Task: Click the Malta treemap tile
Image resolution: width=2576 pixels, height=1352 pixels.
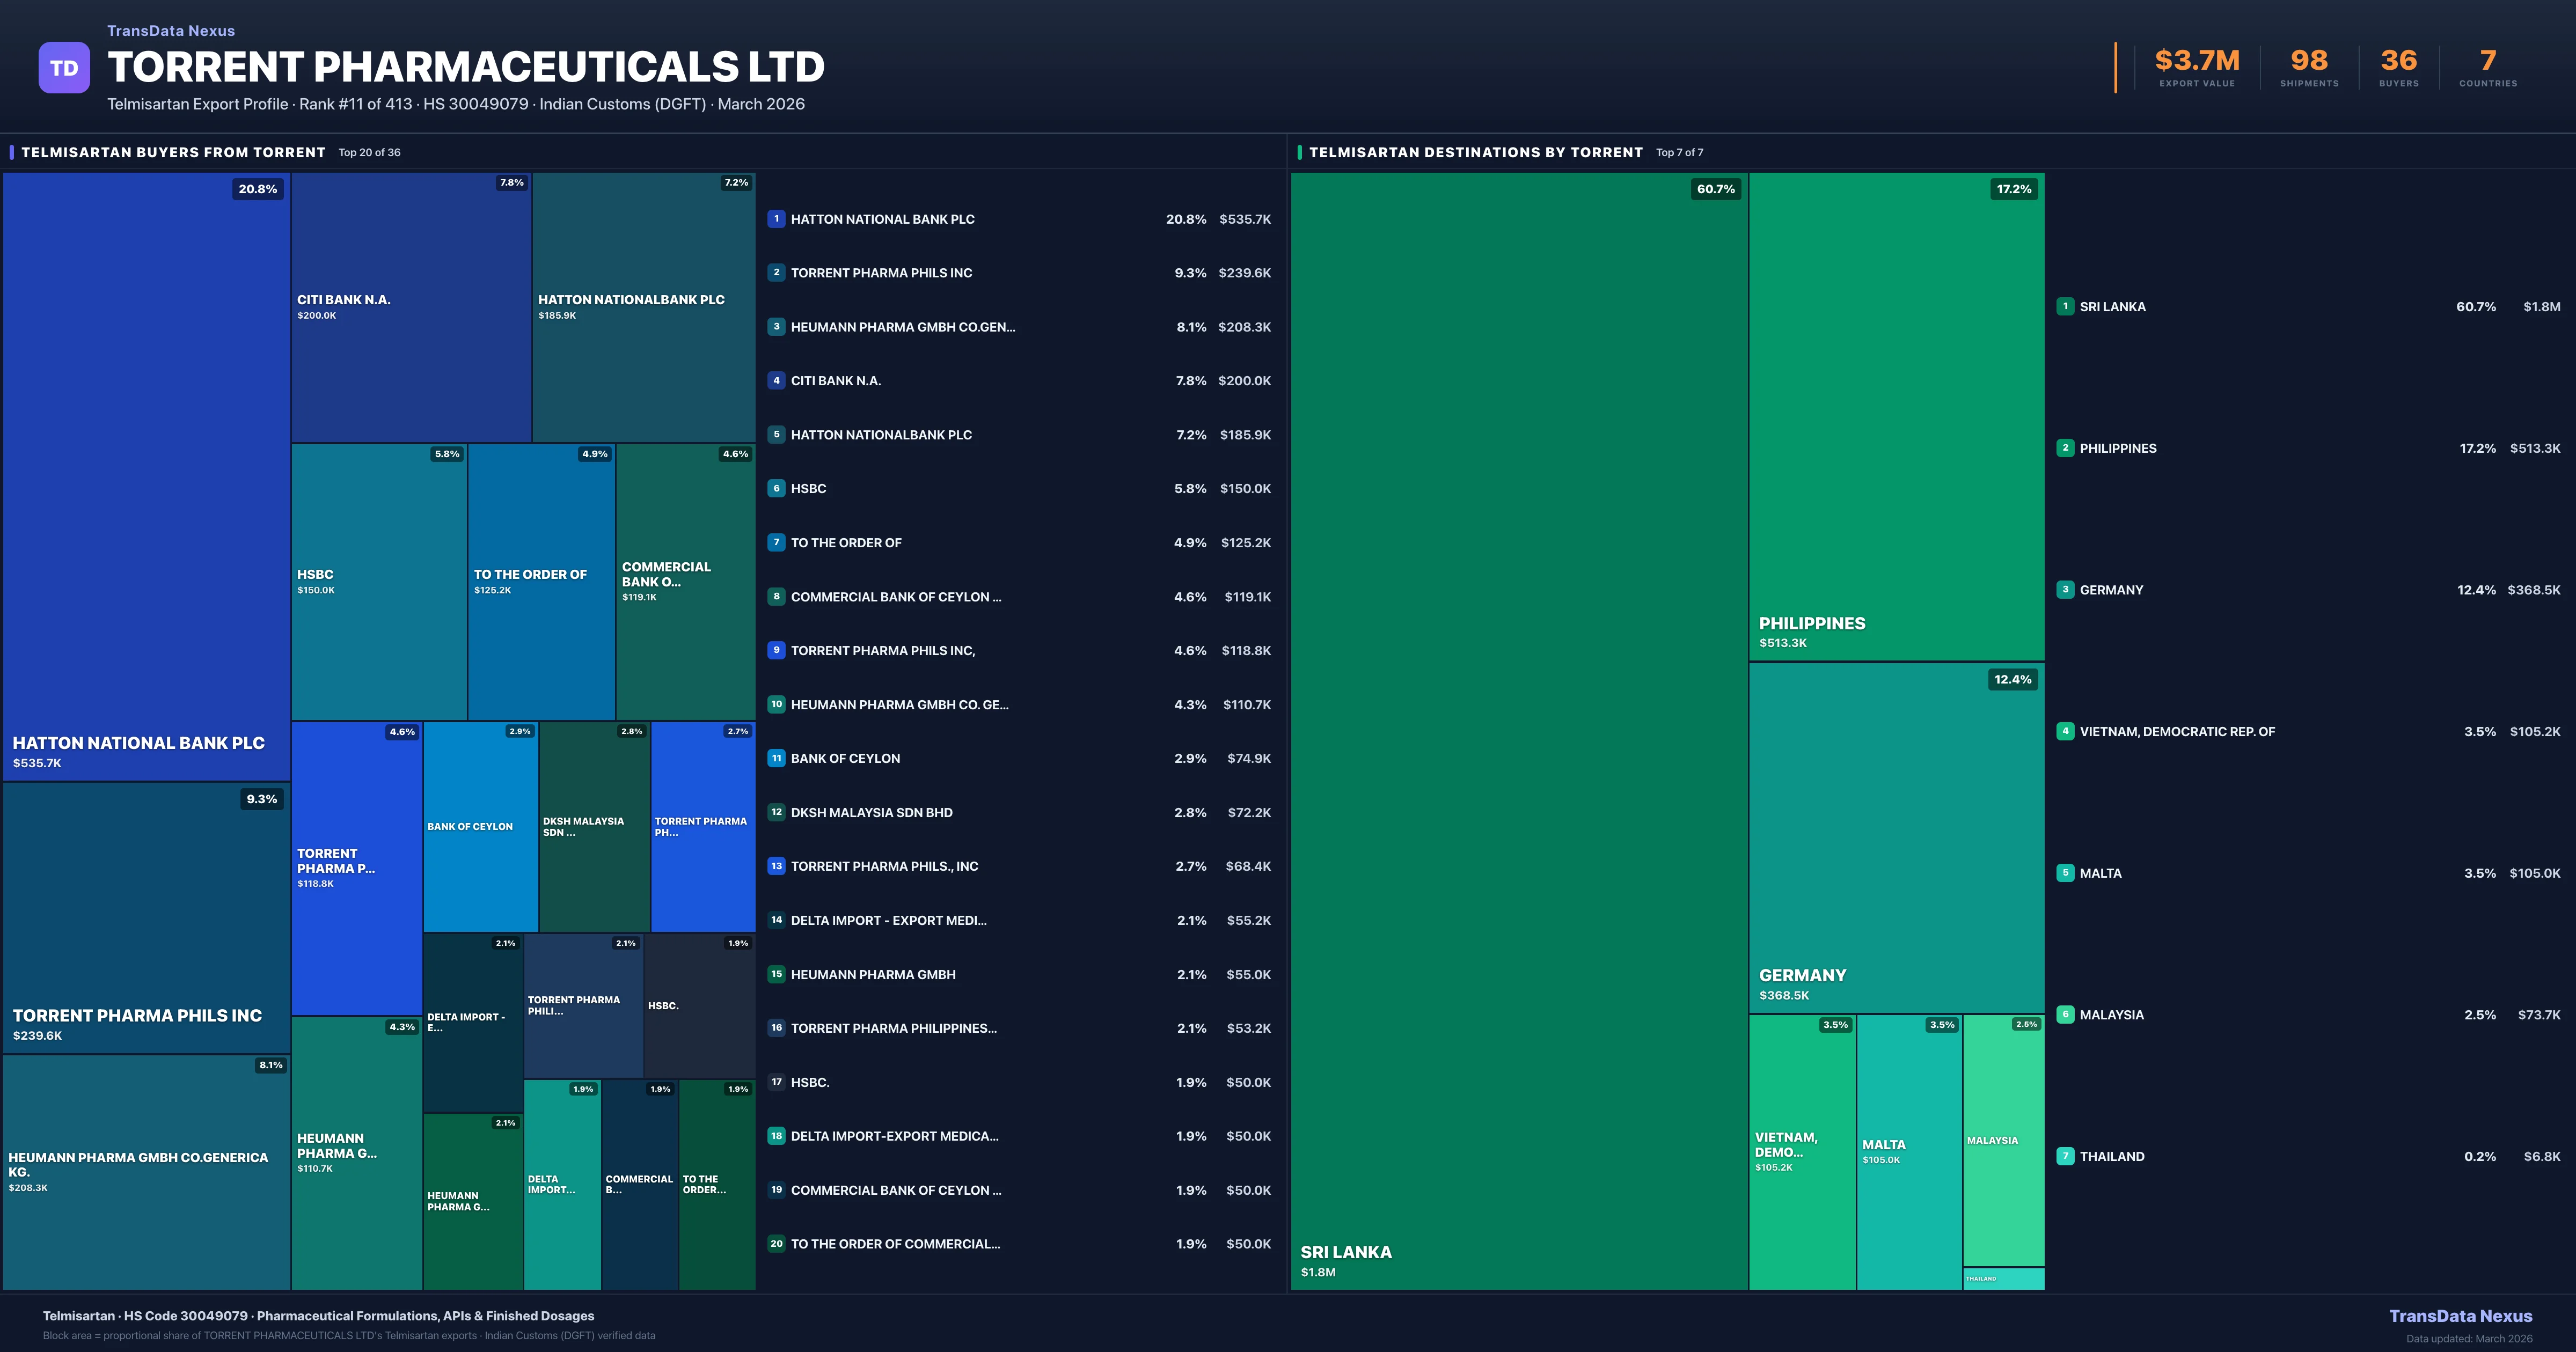Action: coord(1909,1152)
